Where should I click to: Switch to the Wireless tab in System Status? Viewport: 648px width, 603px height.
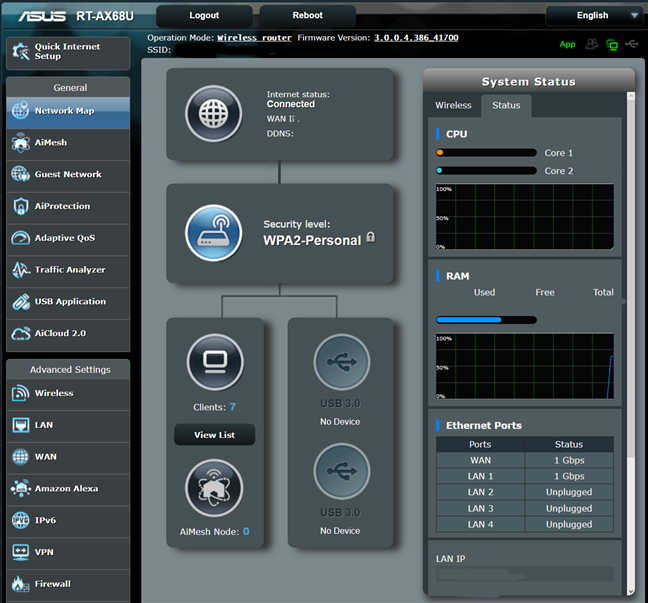coord(453,105)
